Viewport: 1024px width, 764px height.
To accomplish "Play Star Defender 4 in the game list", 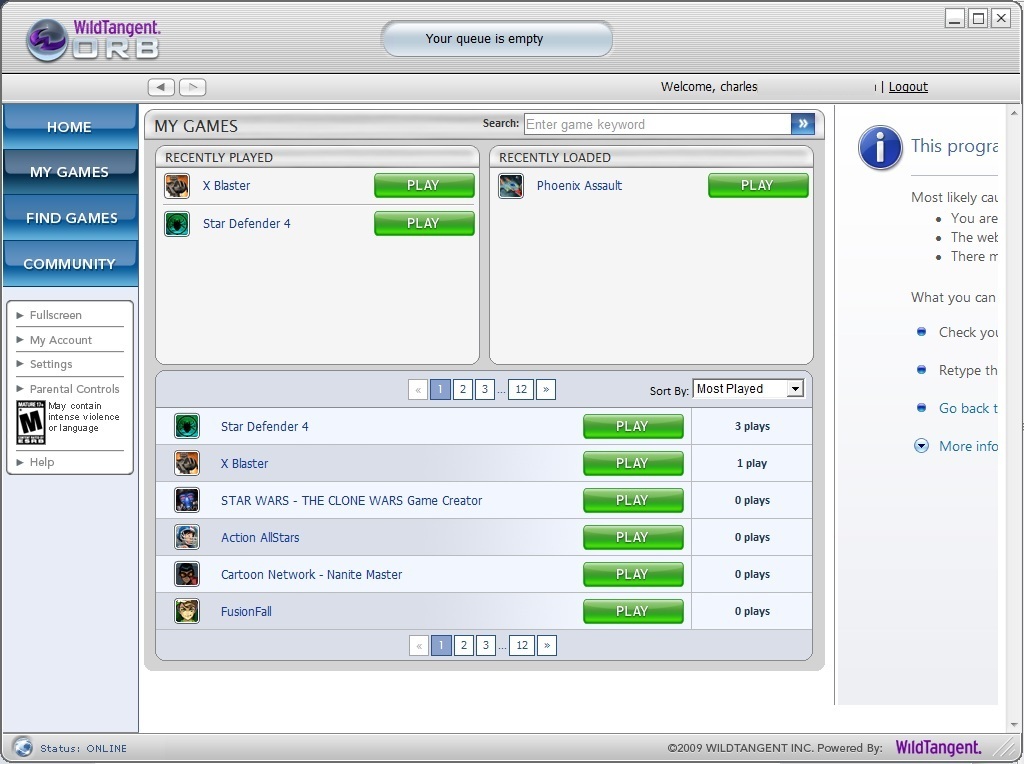I will click(x=633, y=426).
